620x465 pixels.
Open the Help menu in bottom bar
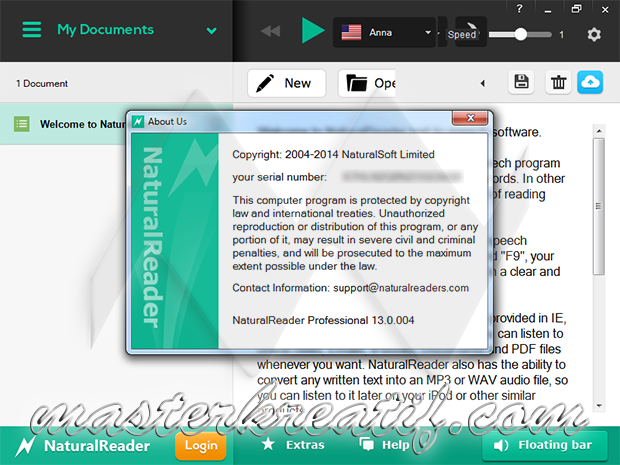click(384, 445)
